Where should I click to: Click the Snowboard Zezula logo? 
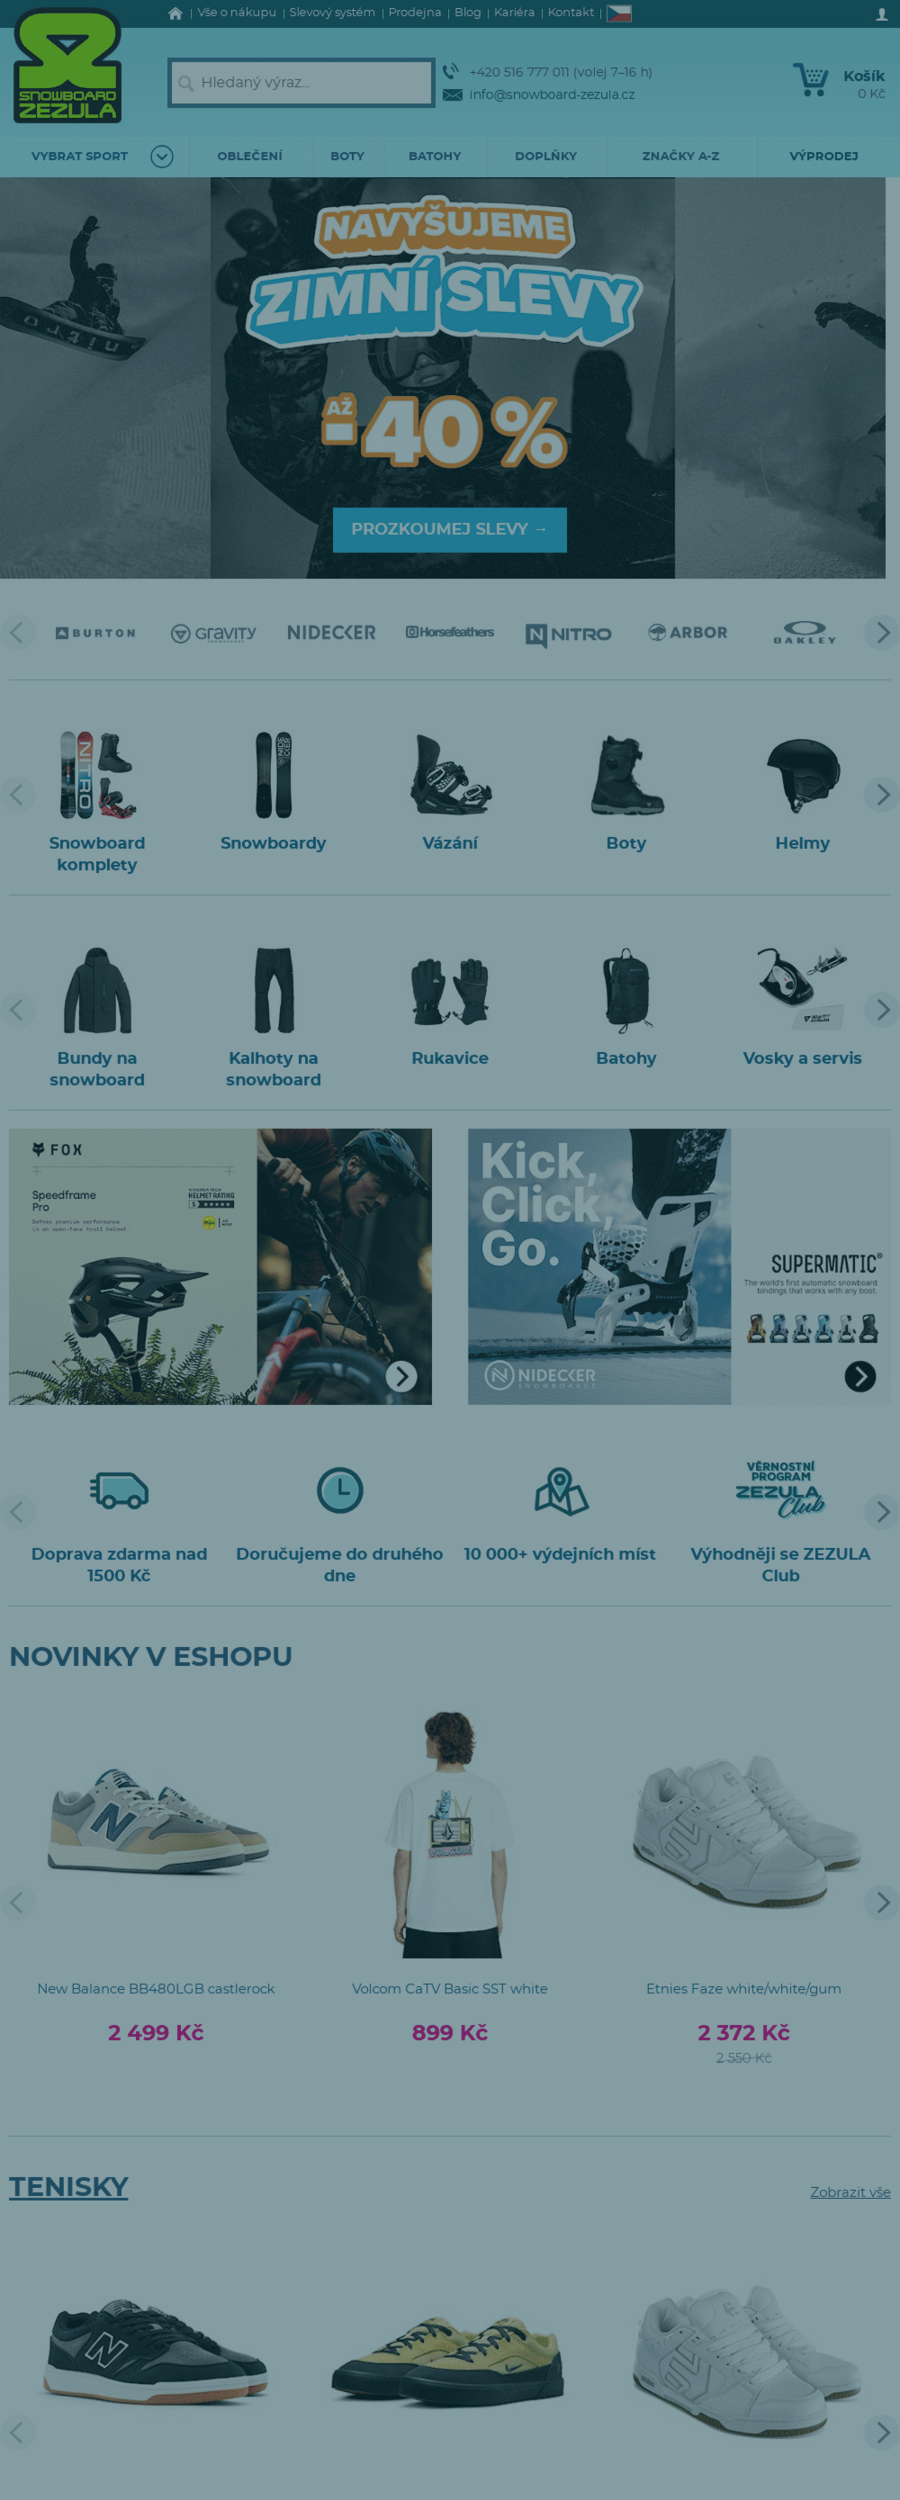pos(68,66)
